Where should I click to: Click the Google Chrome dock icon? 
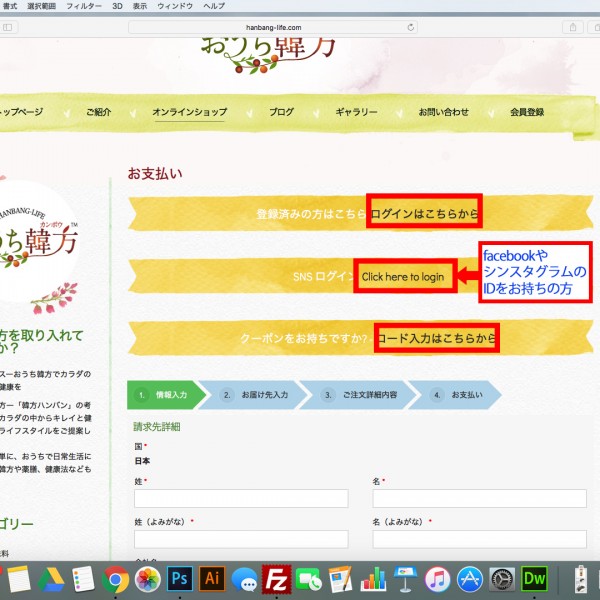point(115,578)
